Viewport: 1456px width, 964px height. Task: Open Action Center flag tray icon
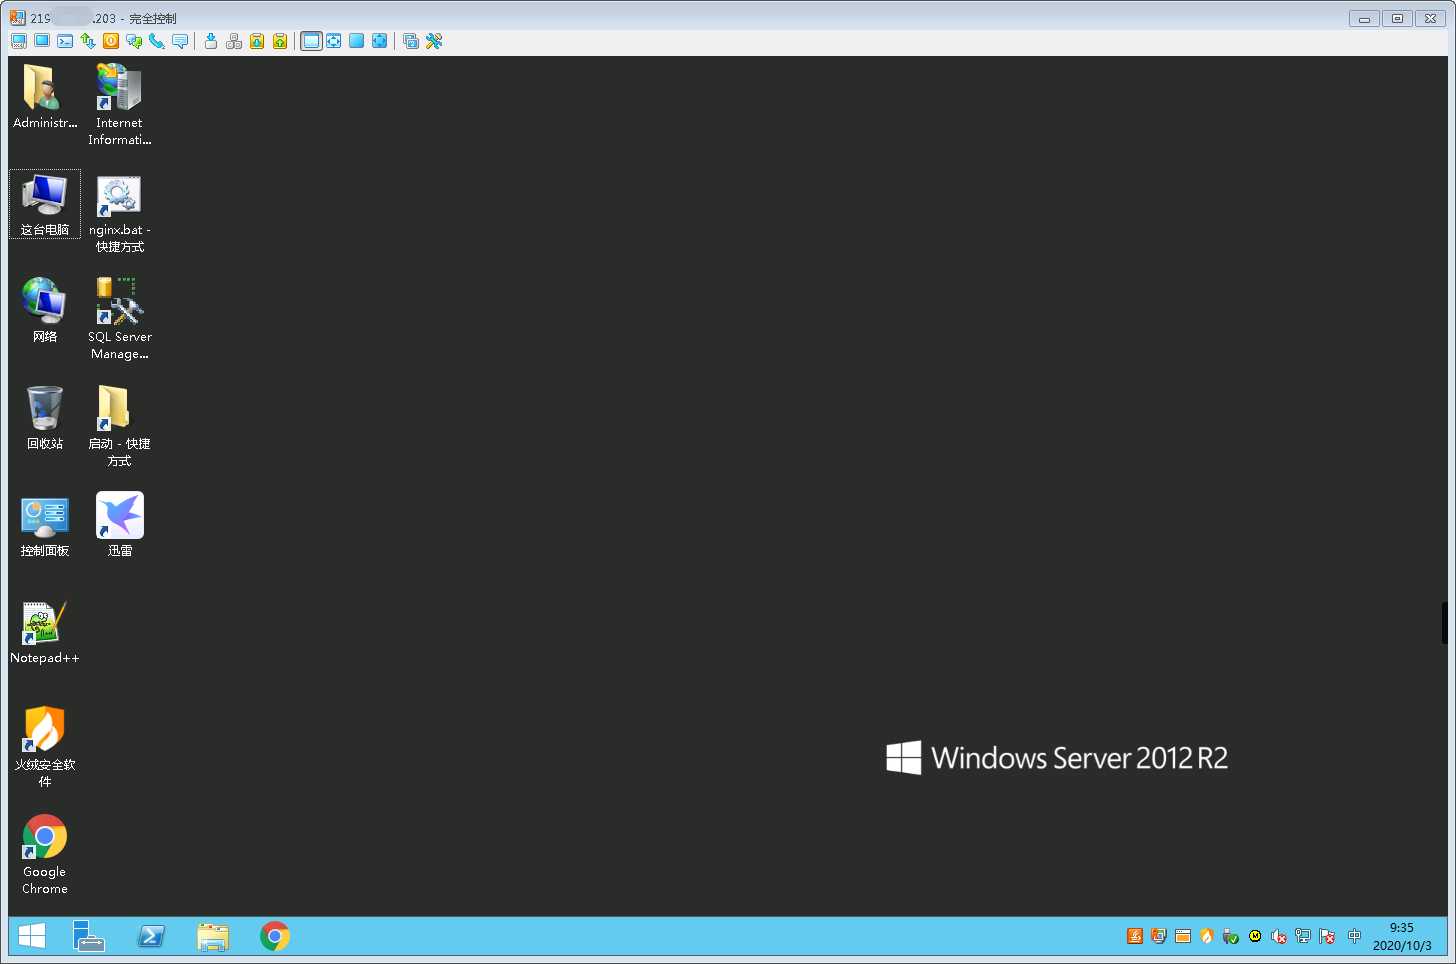point(1327,936)
